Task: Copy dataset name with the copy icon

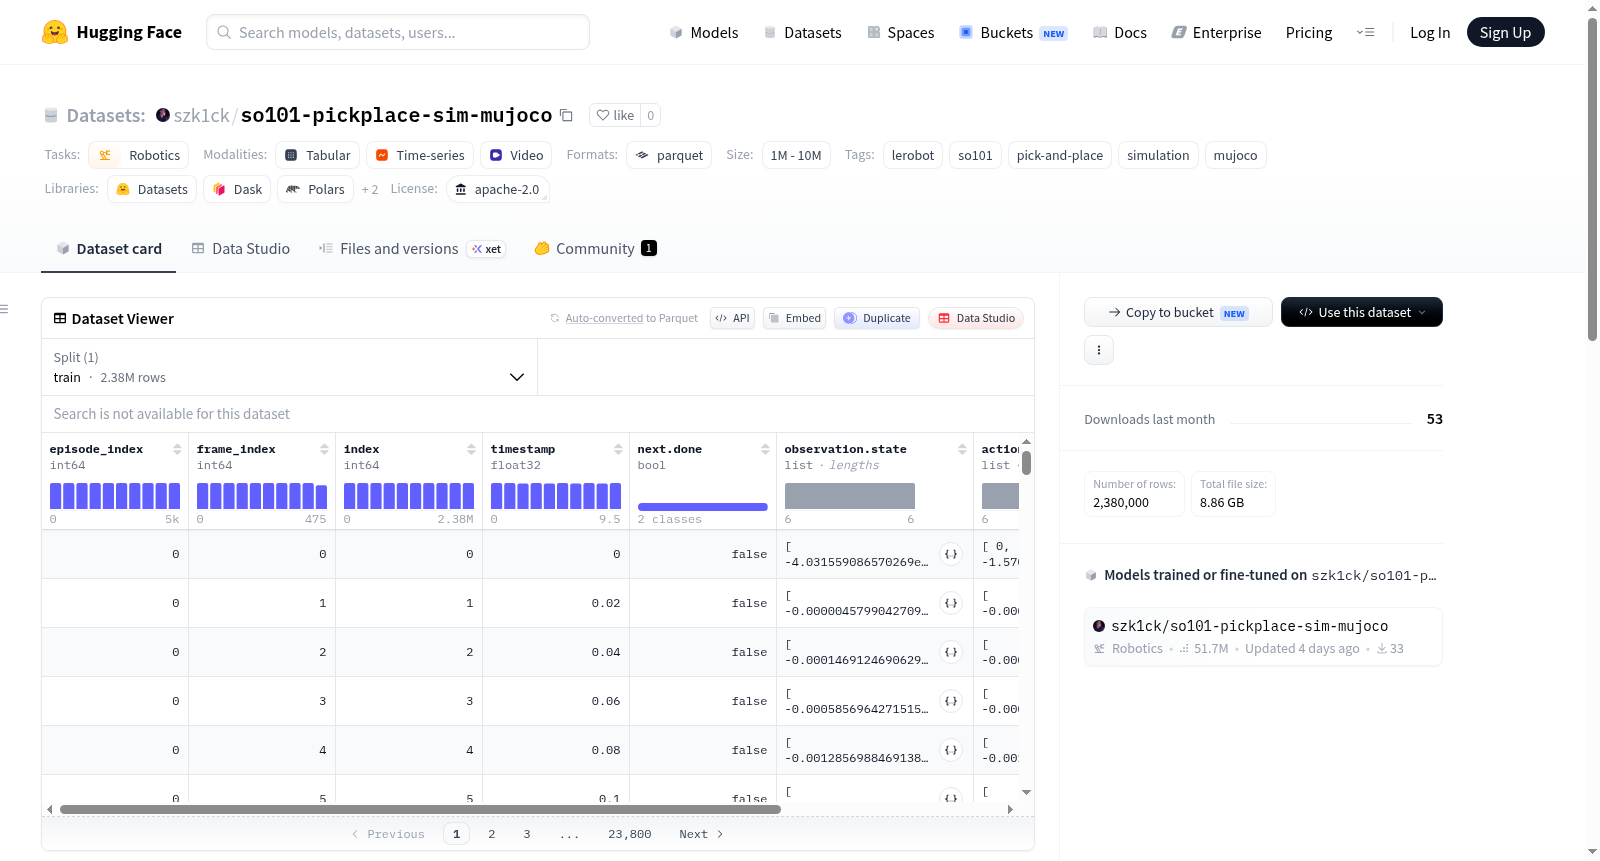Action: 566,115
